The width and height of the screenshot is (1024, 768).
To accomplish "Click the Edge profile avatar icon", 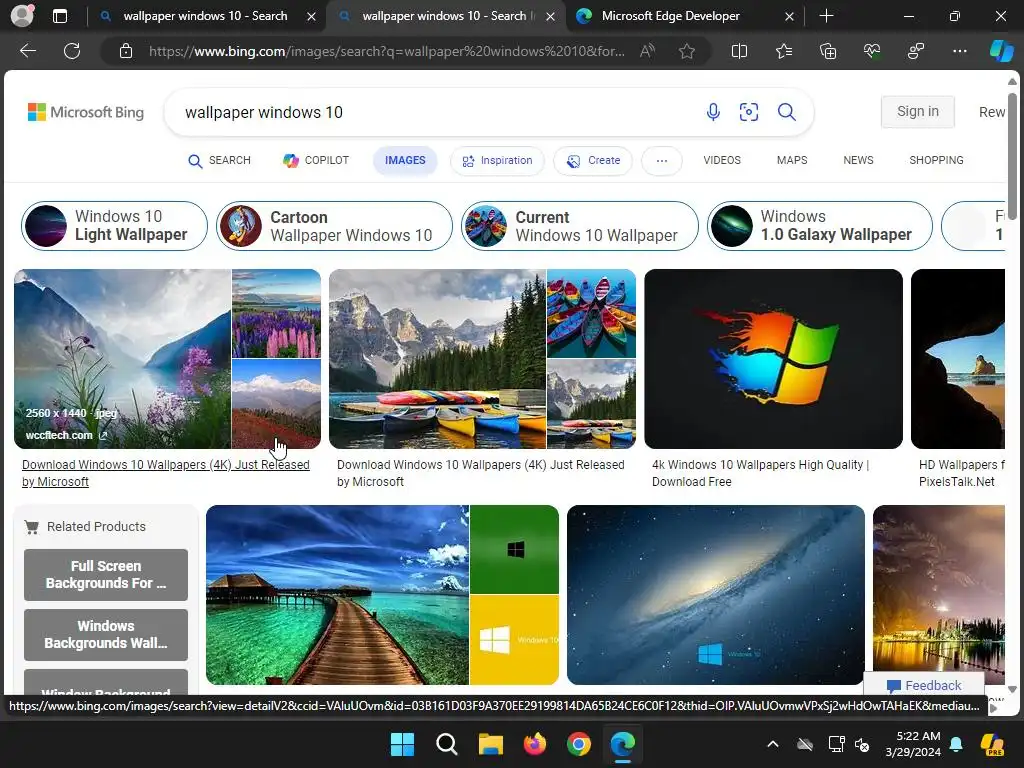I will click(x=22, y=16).
